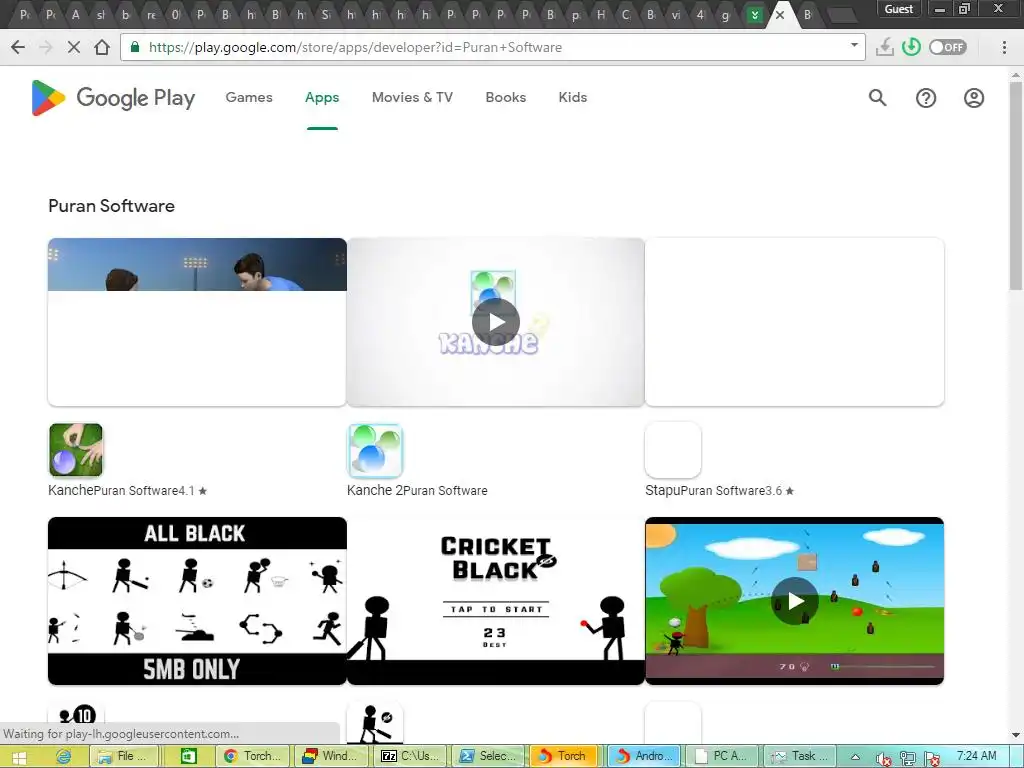The image size is (1024, 768).
Task: Open the Help center icon
Action: (926, 98)
